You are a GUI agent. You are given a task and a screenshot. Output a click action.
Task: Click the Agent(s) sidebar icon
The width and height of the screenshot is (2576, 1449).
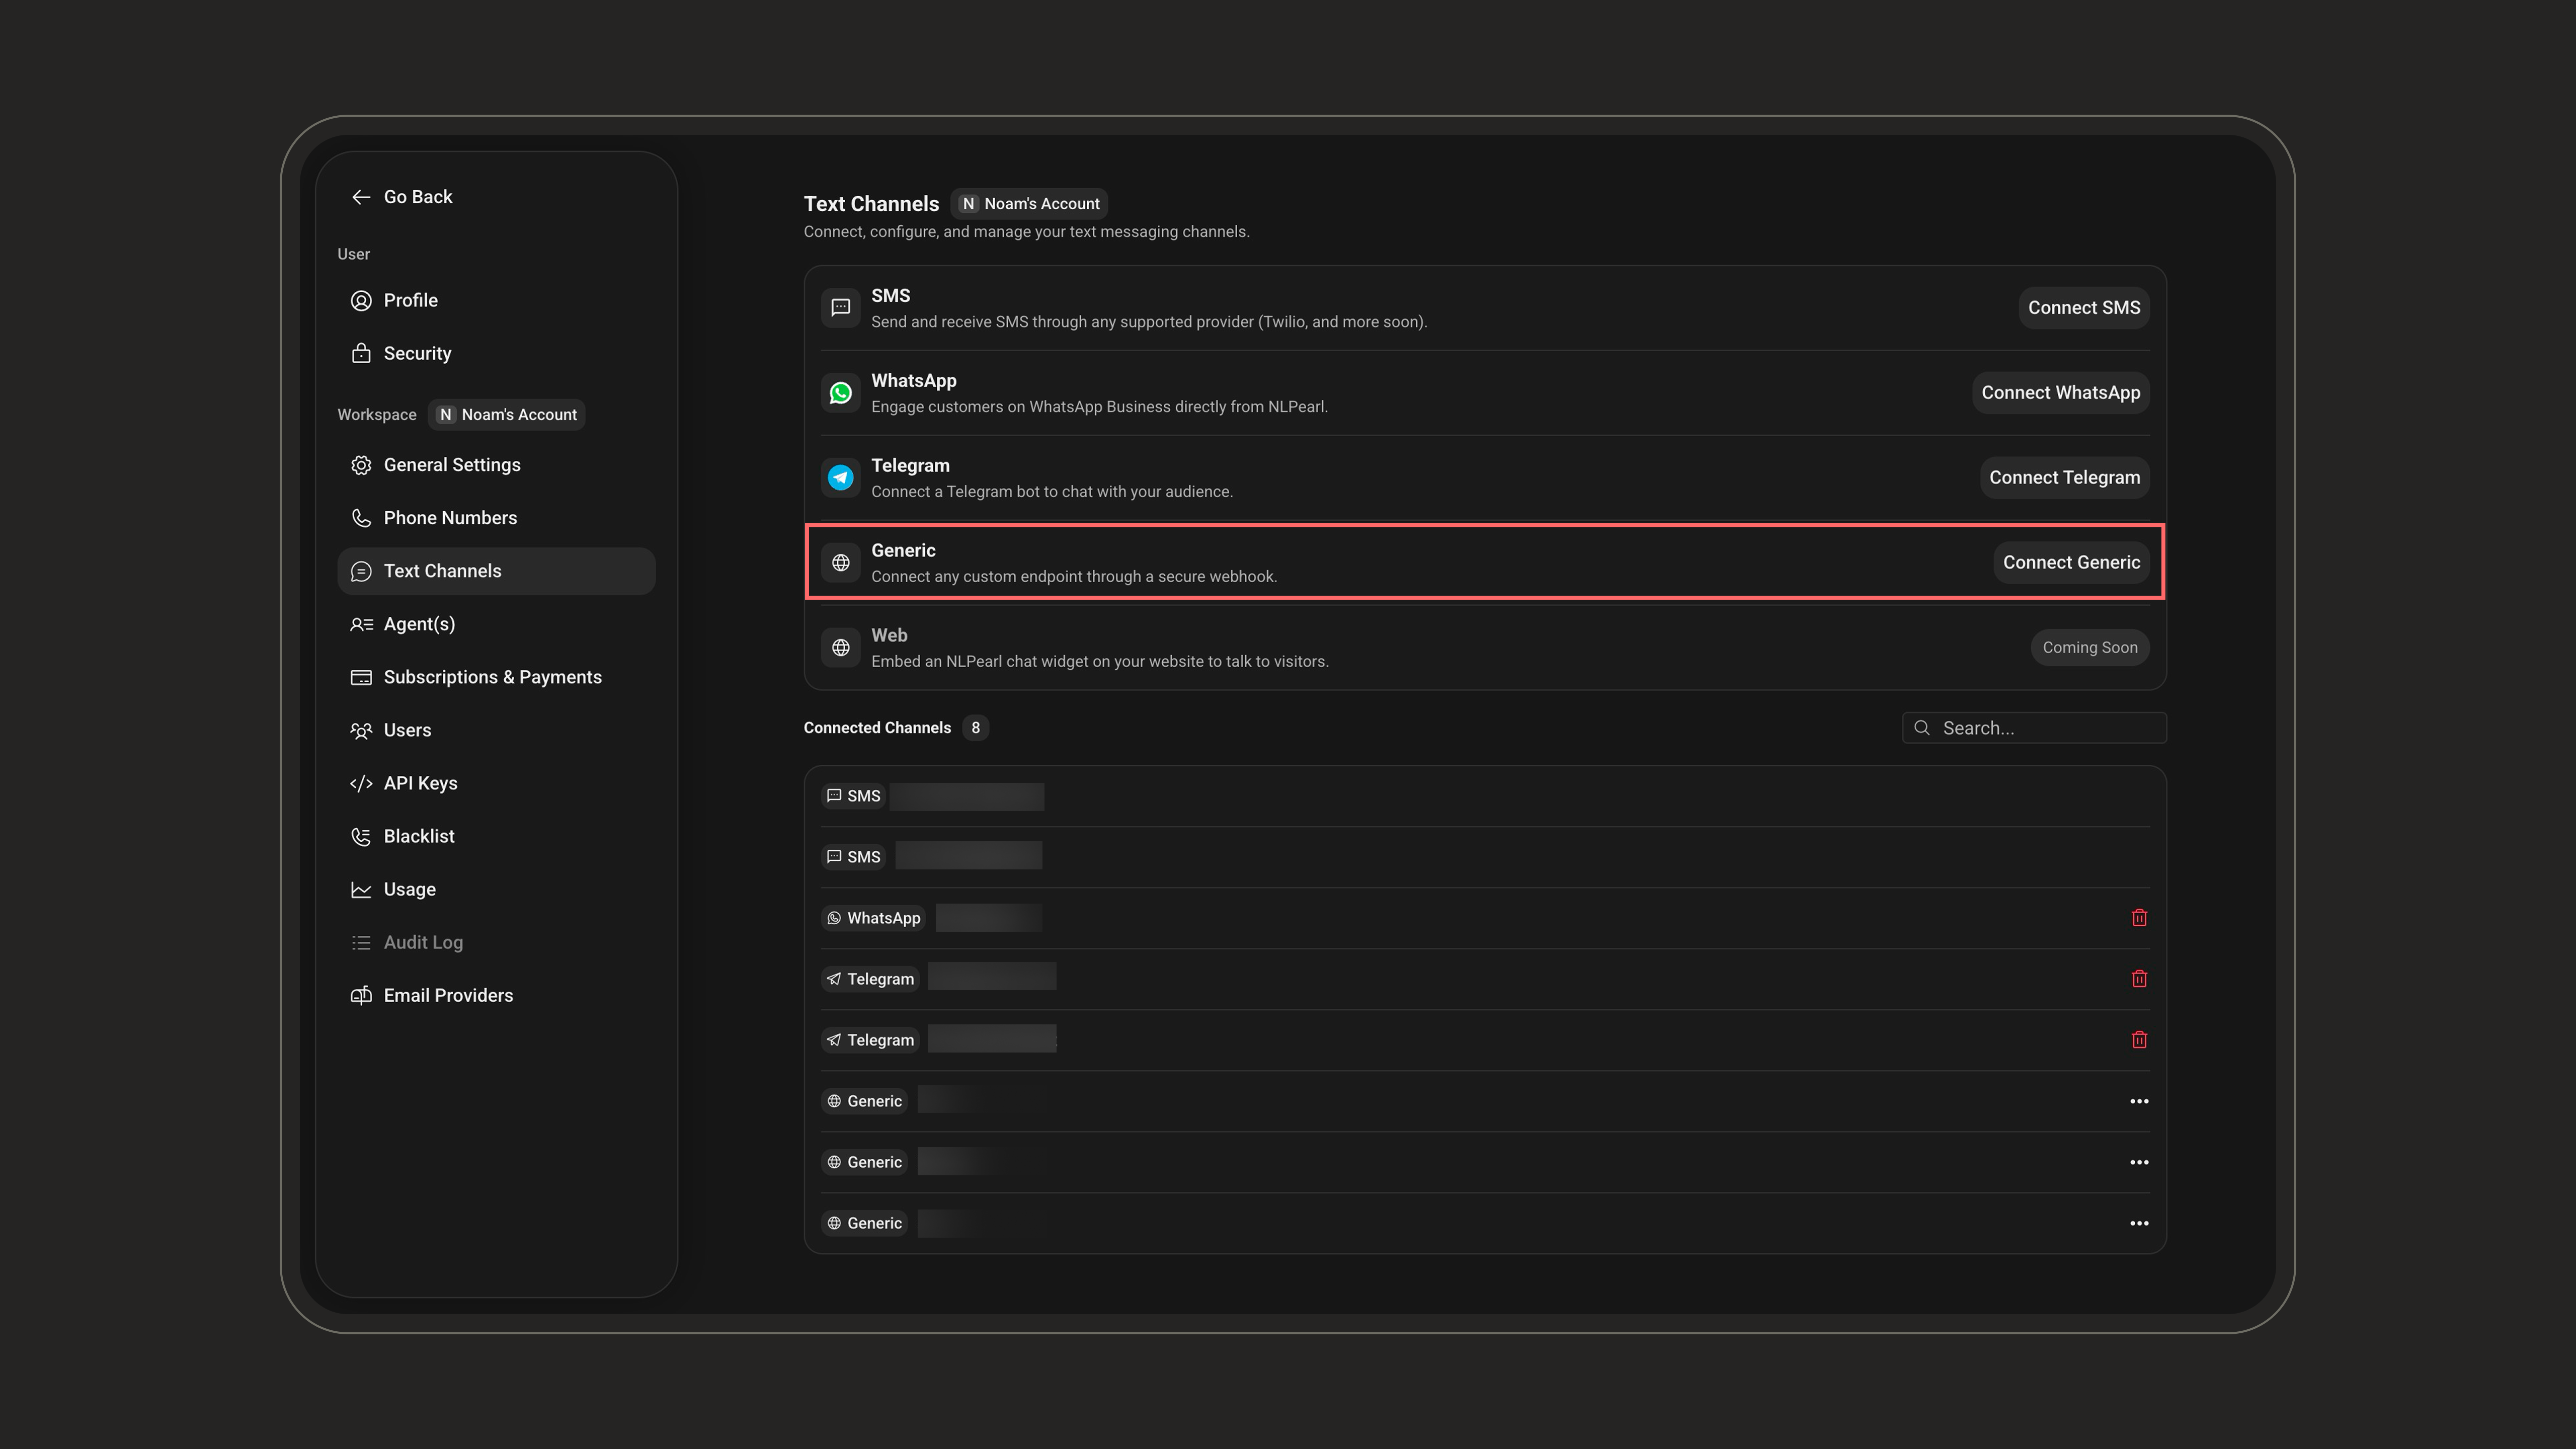coord(361,624)
